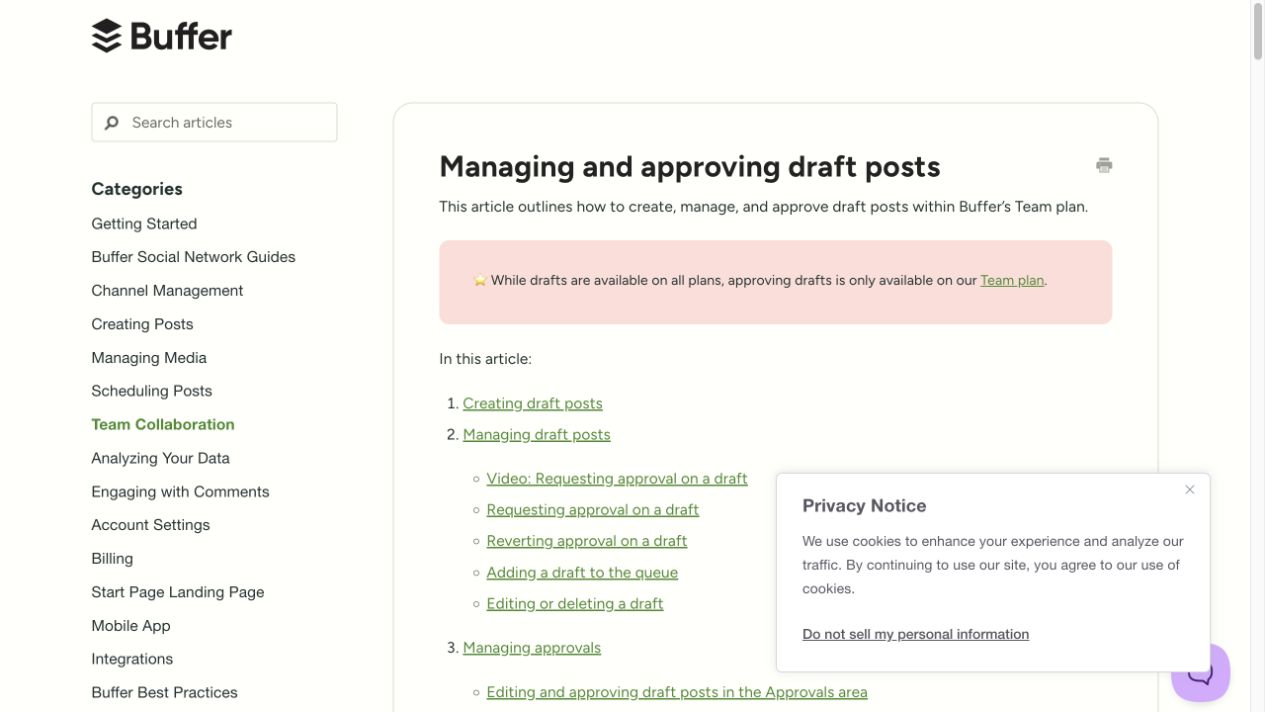
Task: Click the search magnifier icon
Action: point(112,122)
